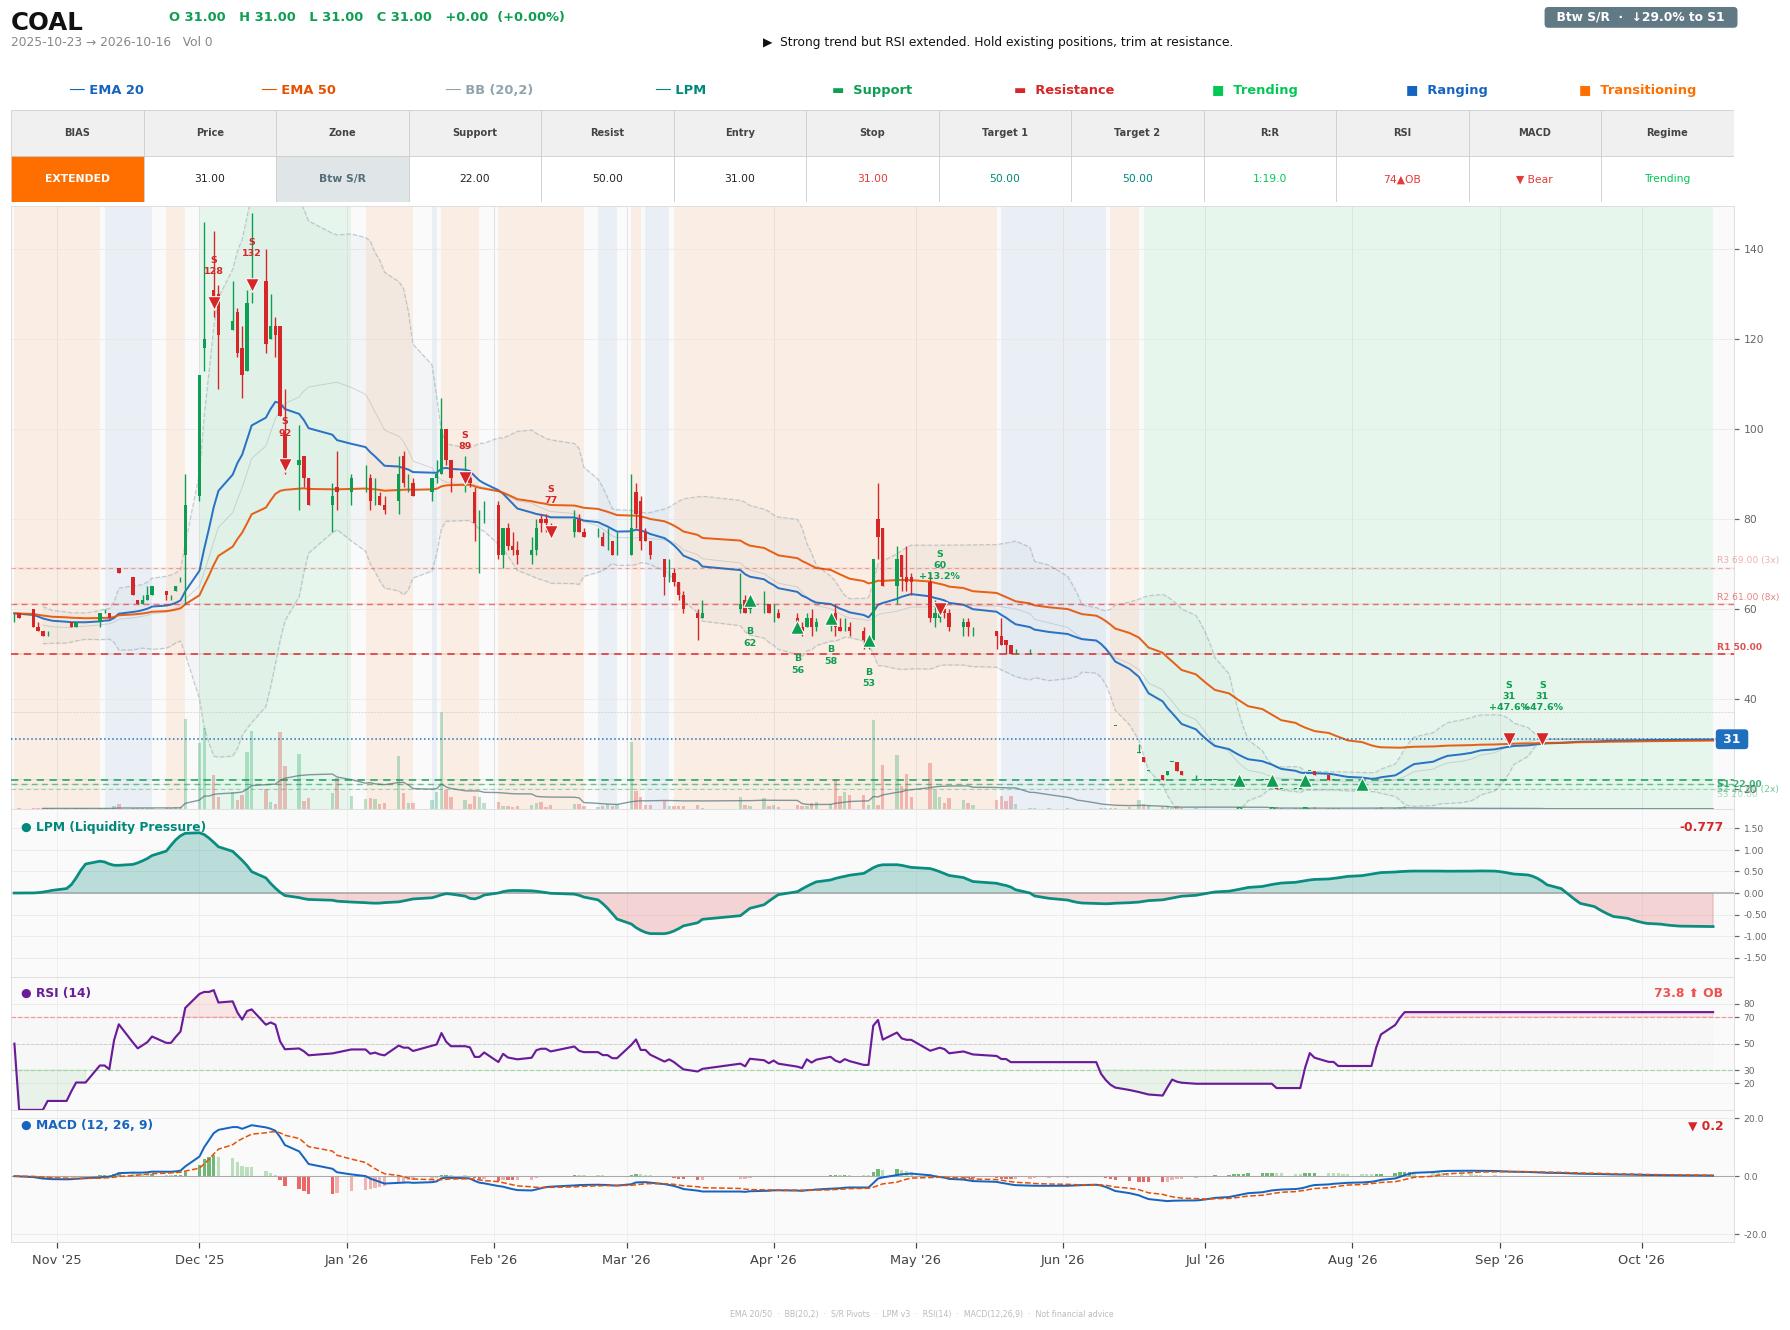1790x1330 pixels.
Task: Click the red Stop value 31.00
Action: click(x=872, y=179)
